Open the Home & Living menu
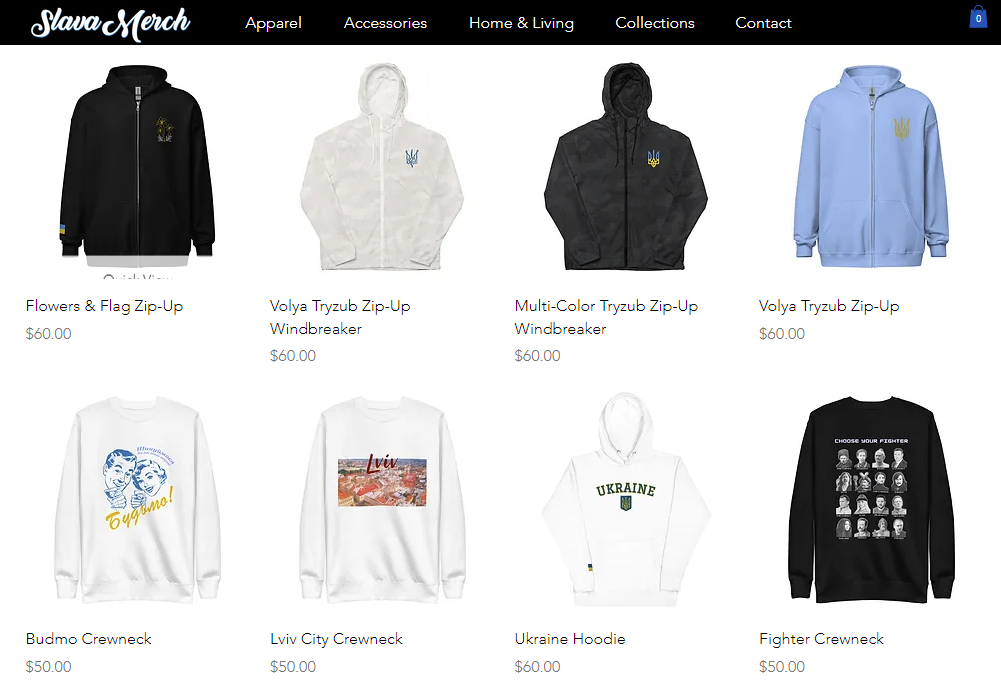The image size is (1001, 697). coord(521,23)
